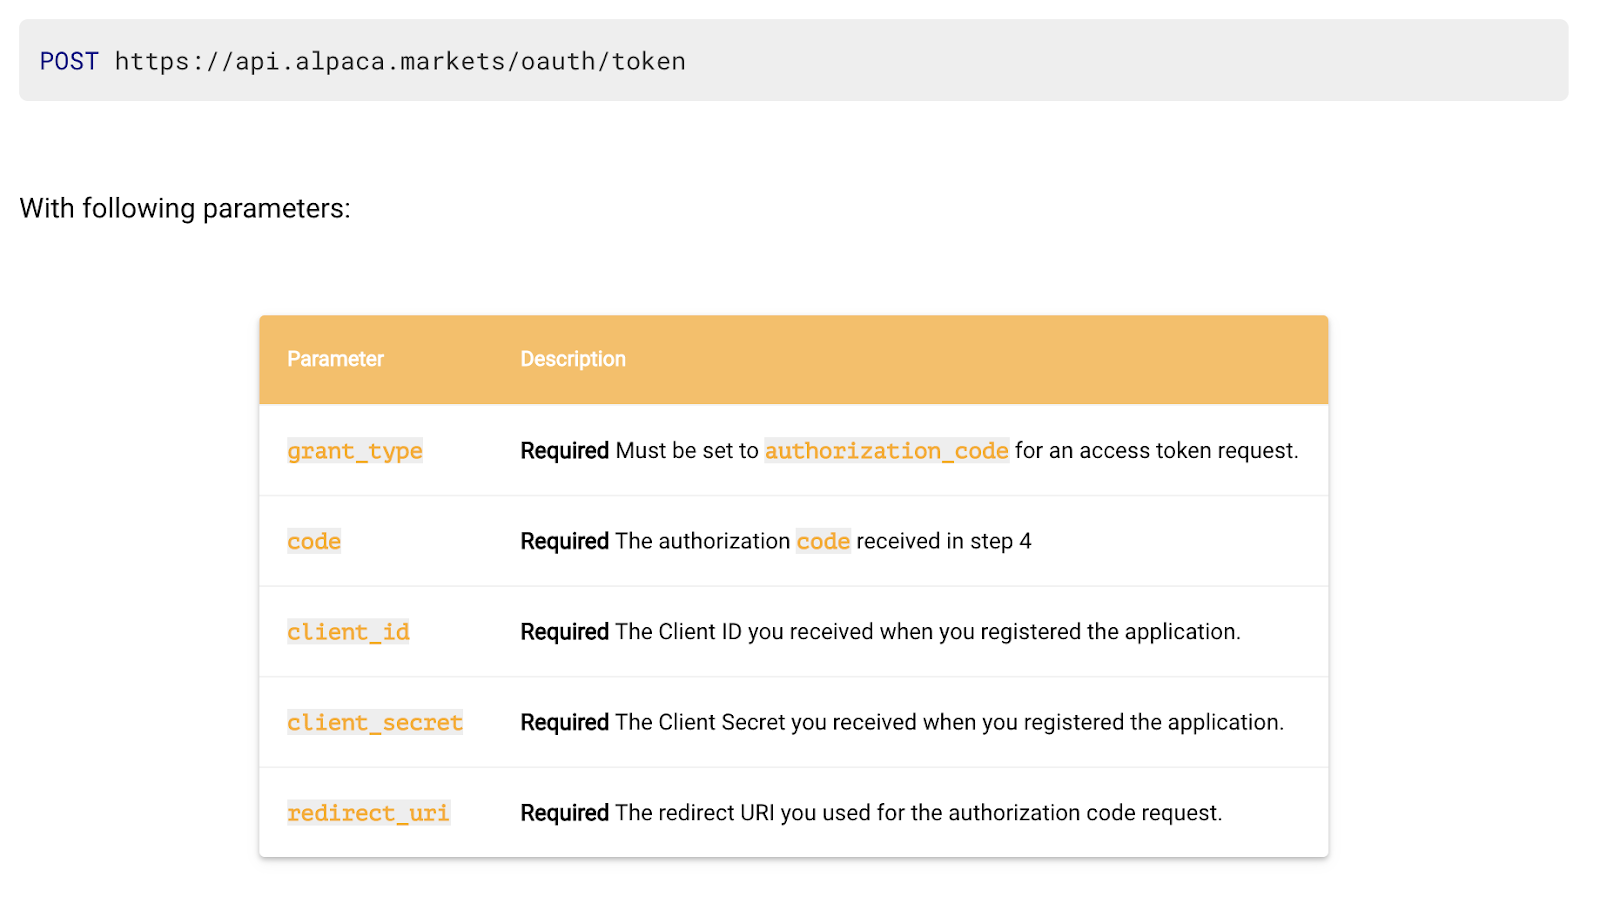This screenshot has width=1600, height=897.
Task: Select the https://api.alpaca.markets/oauth/token URL
Action: (400, 61)
